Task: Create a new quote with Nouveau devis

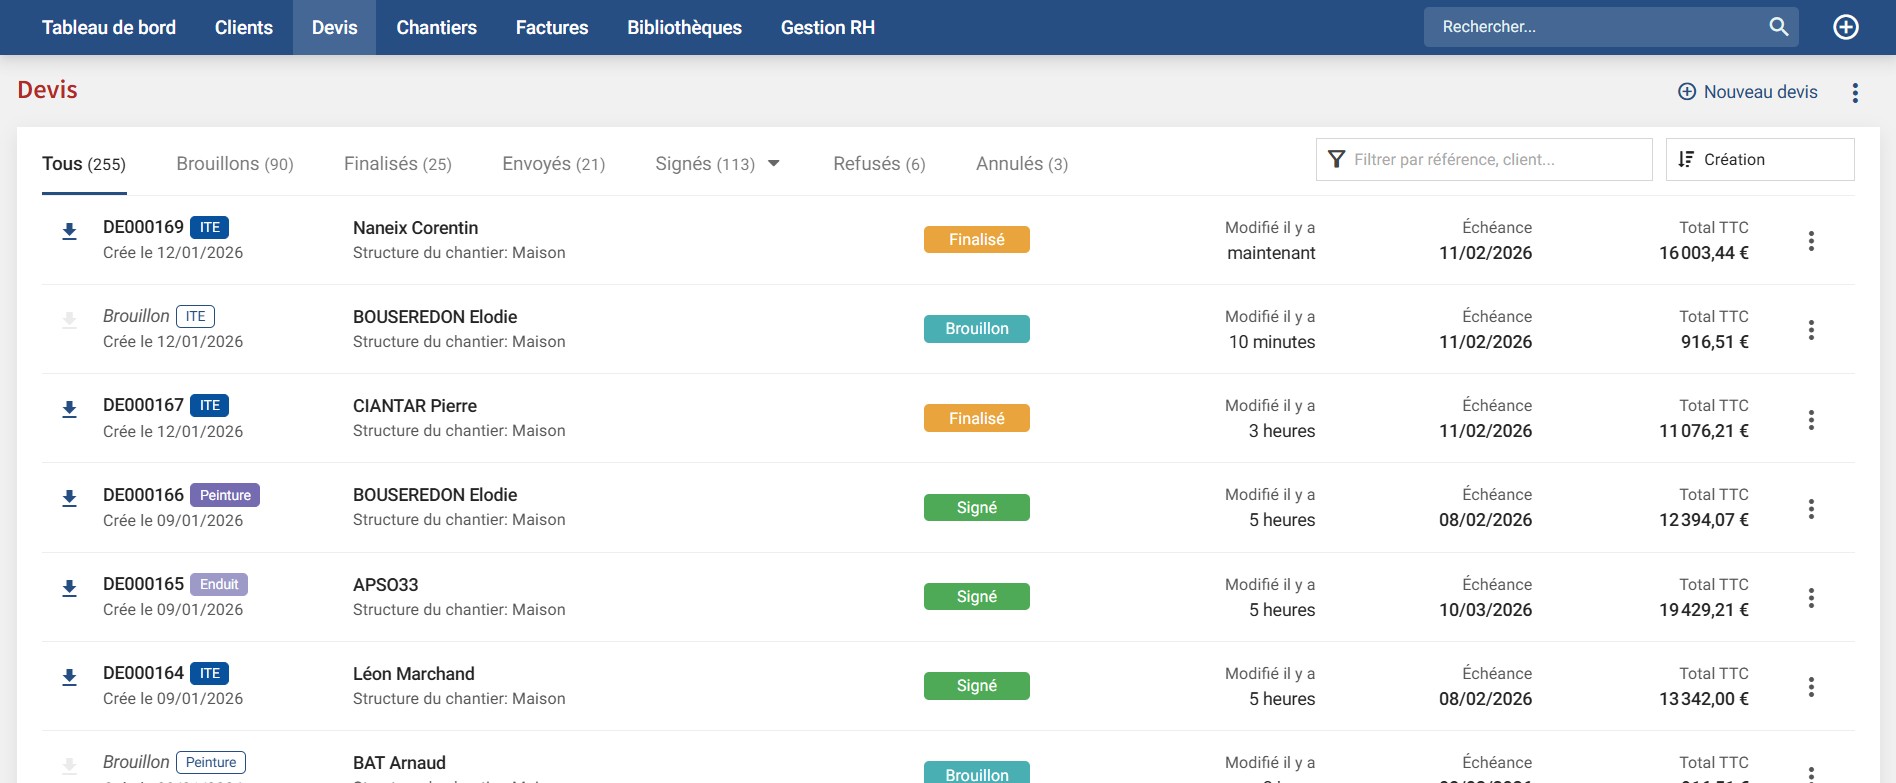Action: 1747,92
